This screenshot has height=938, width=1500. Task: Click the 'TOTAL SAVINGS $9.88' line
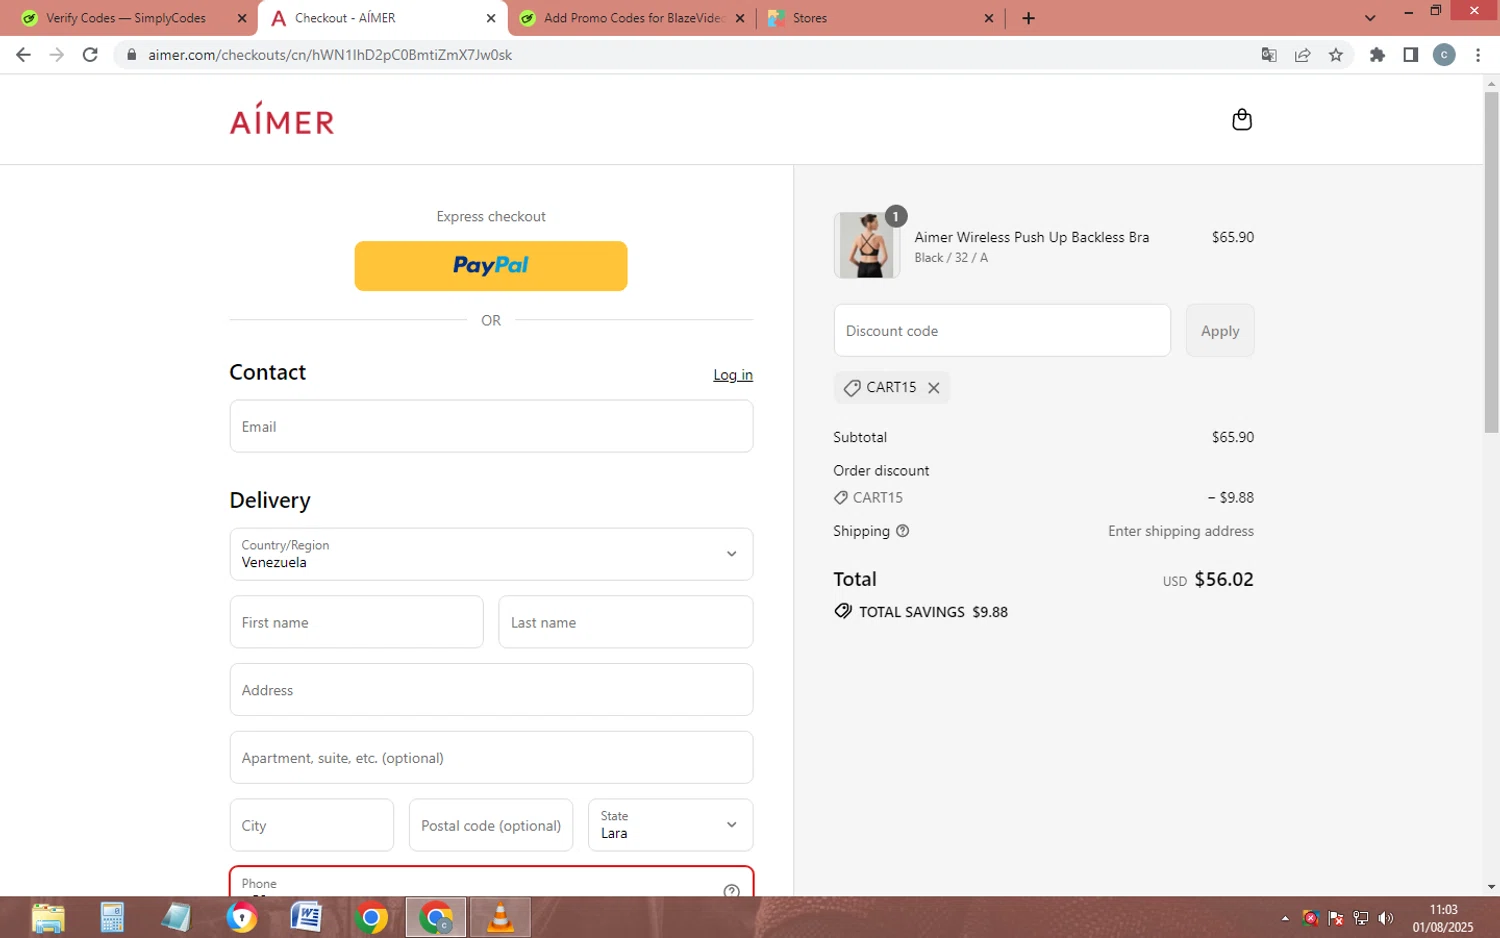point(921,612)
